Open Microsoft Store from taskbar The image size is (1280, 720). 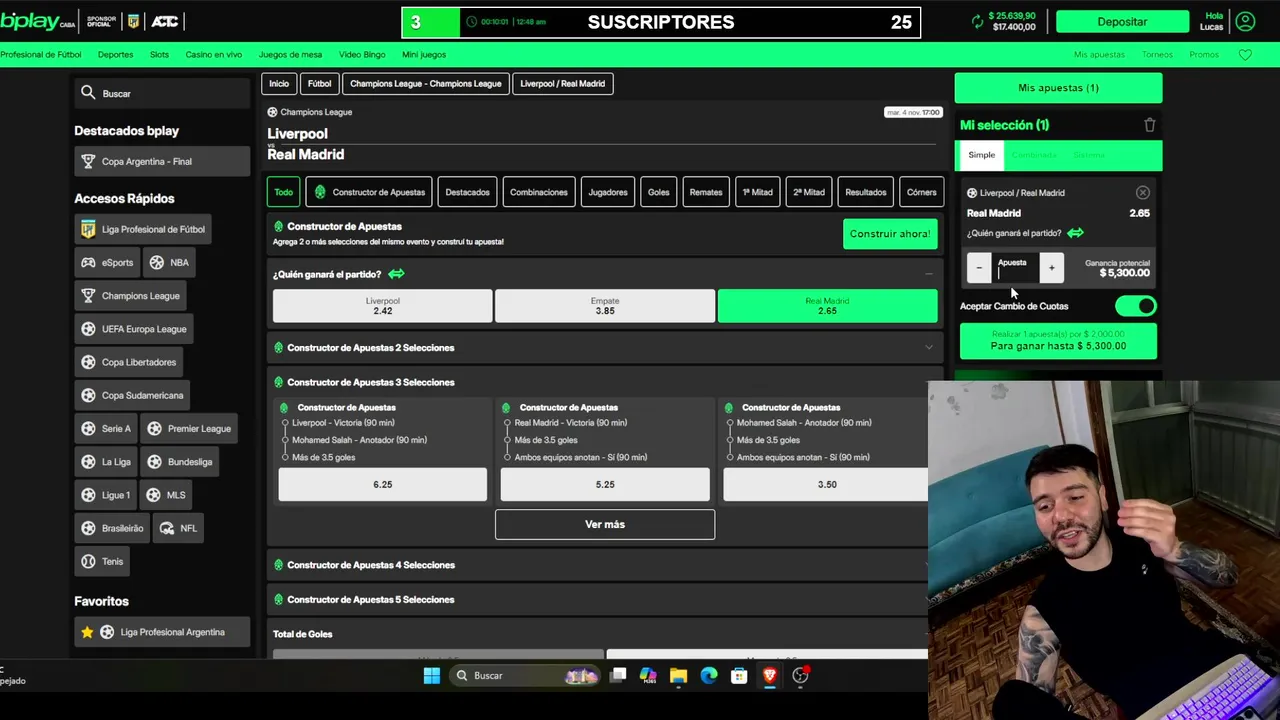pyautogui.click(x=739, y=676)
